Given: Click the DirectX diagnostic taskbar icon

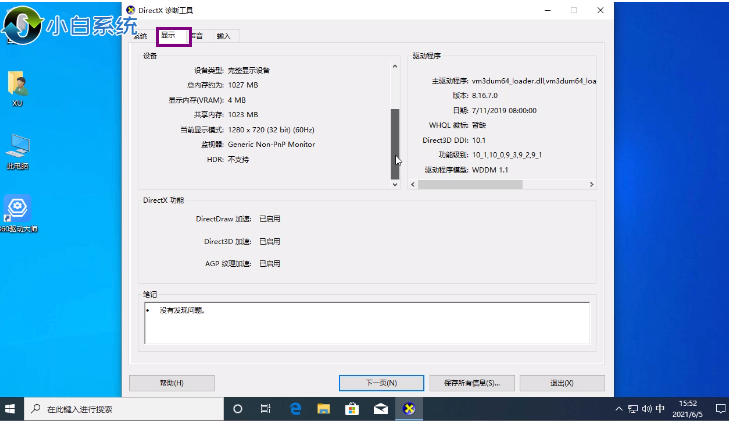Looking at the screenshot, I should [408, 409].
